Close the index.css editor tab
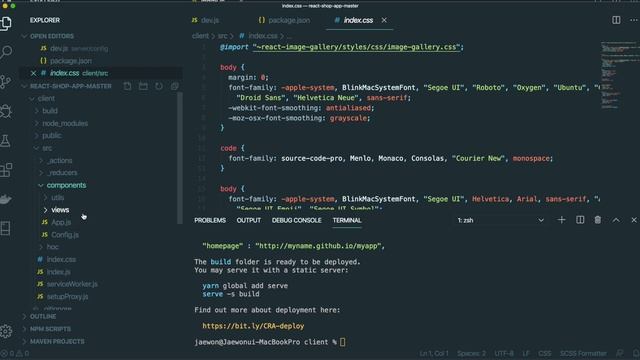This screenshot has width=640, height=360. [x=384, y=20]
